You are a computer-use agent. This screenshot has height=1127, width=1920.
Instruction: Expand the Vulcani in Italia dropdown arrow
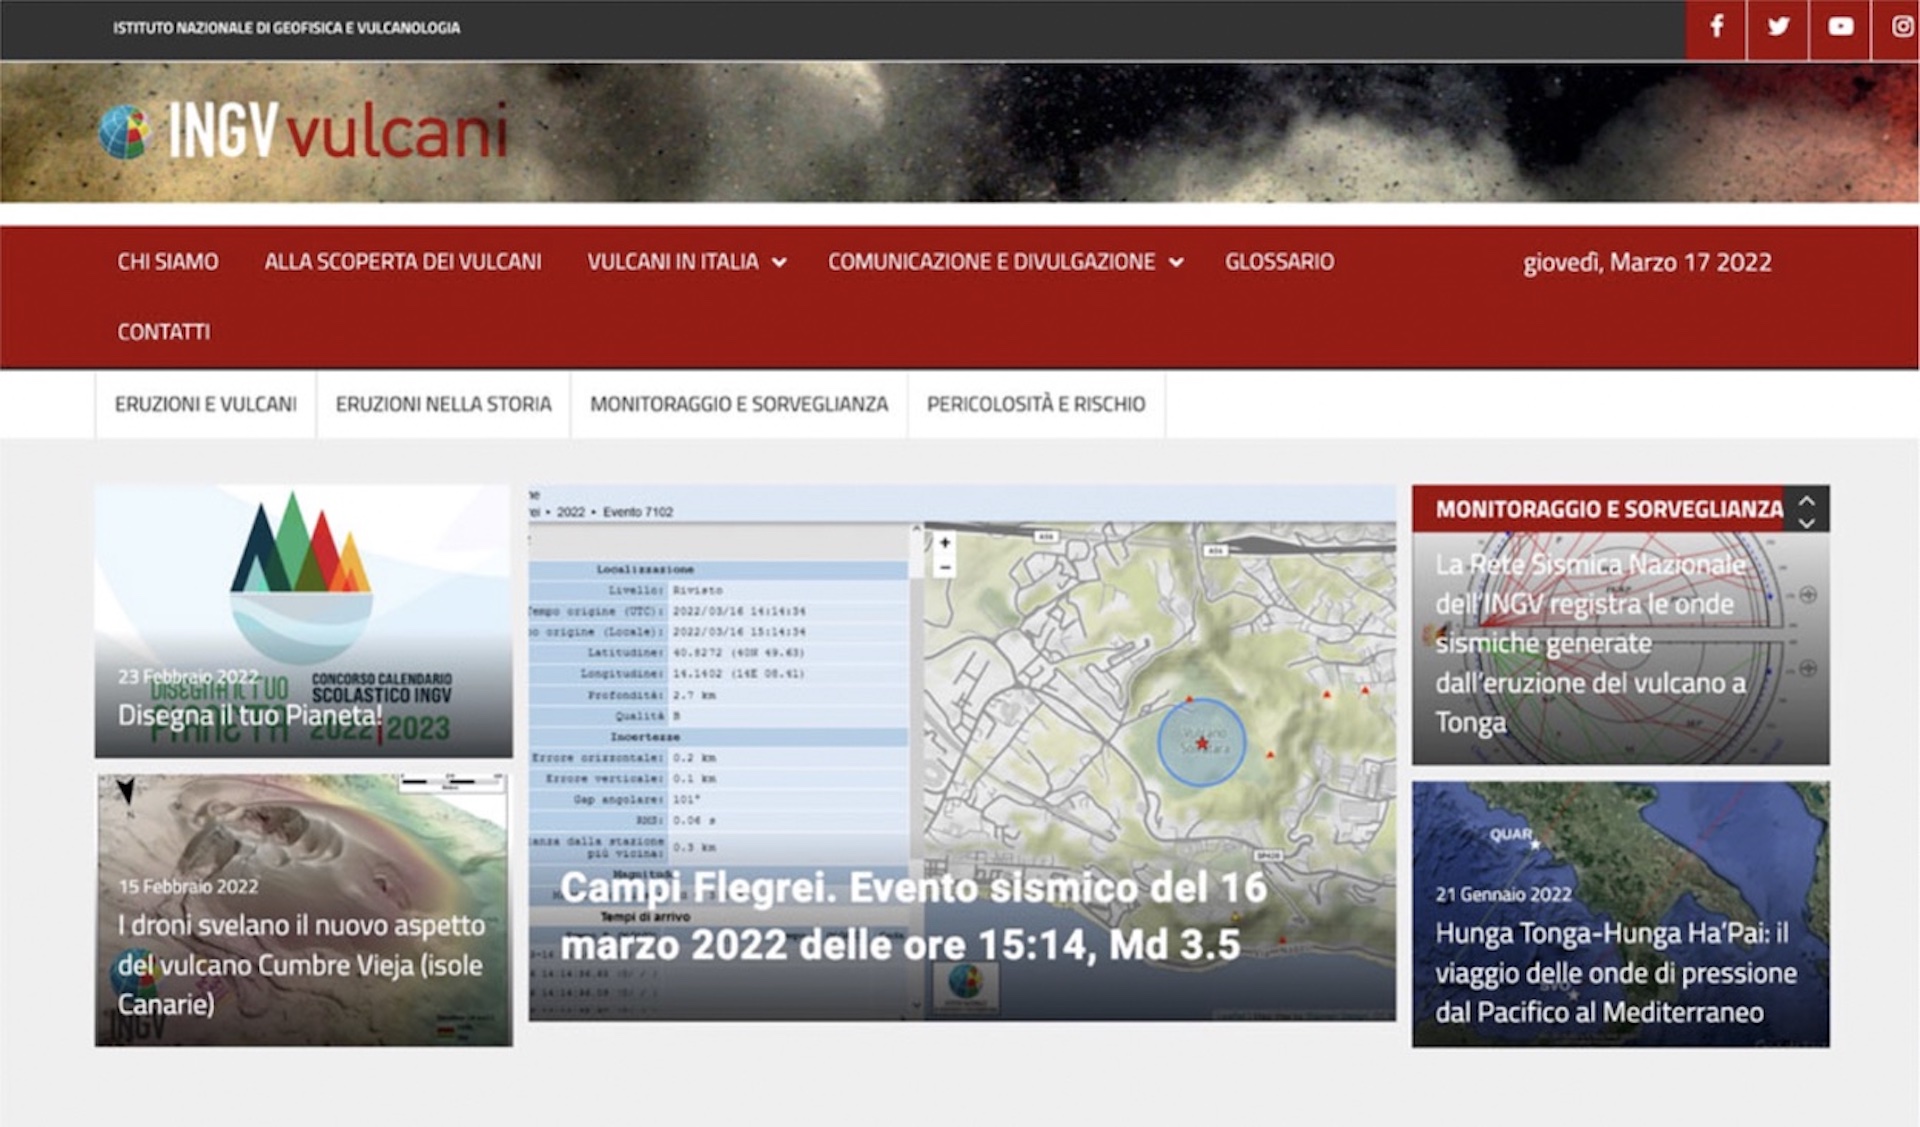coord(780,263)
